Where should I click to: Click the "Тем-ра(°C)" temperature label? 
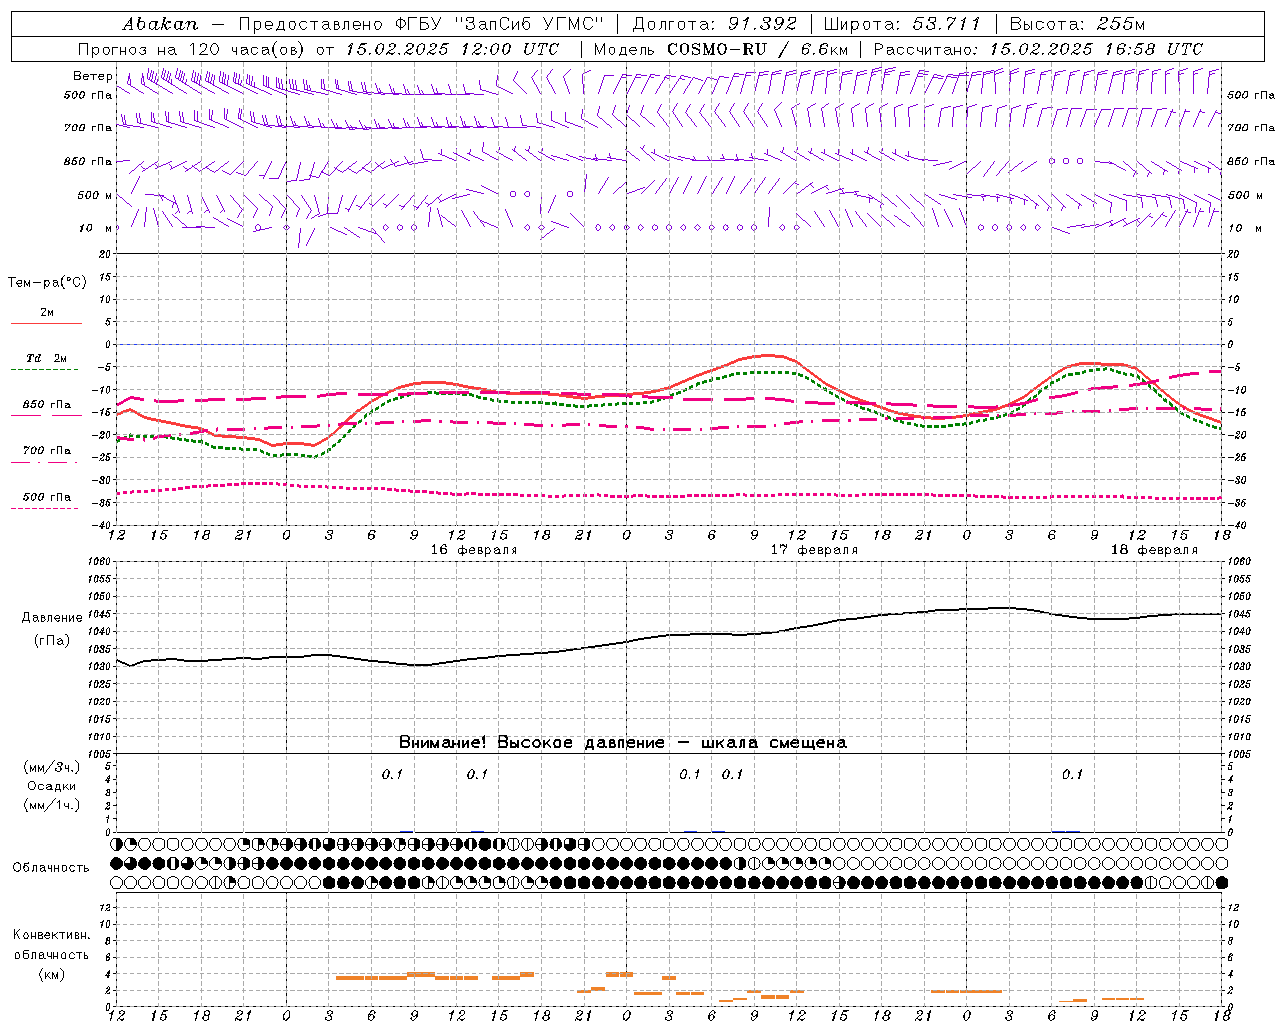point(47,283)
